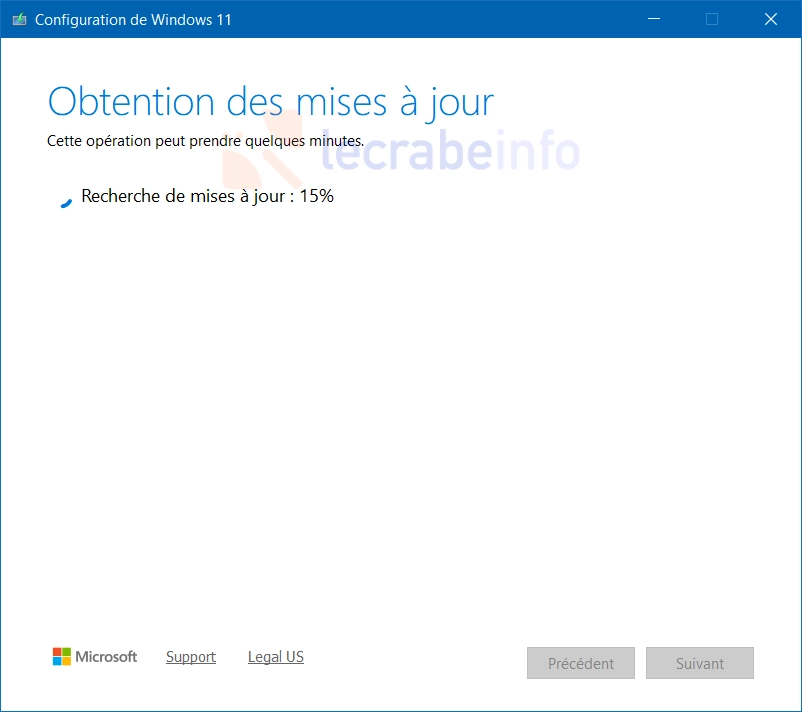Click the blank white area of the dialog
The width and height of the screenshot is (802, 712).
click(400, 420)
